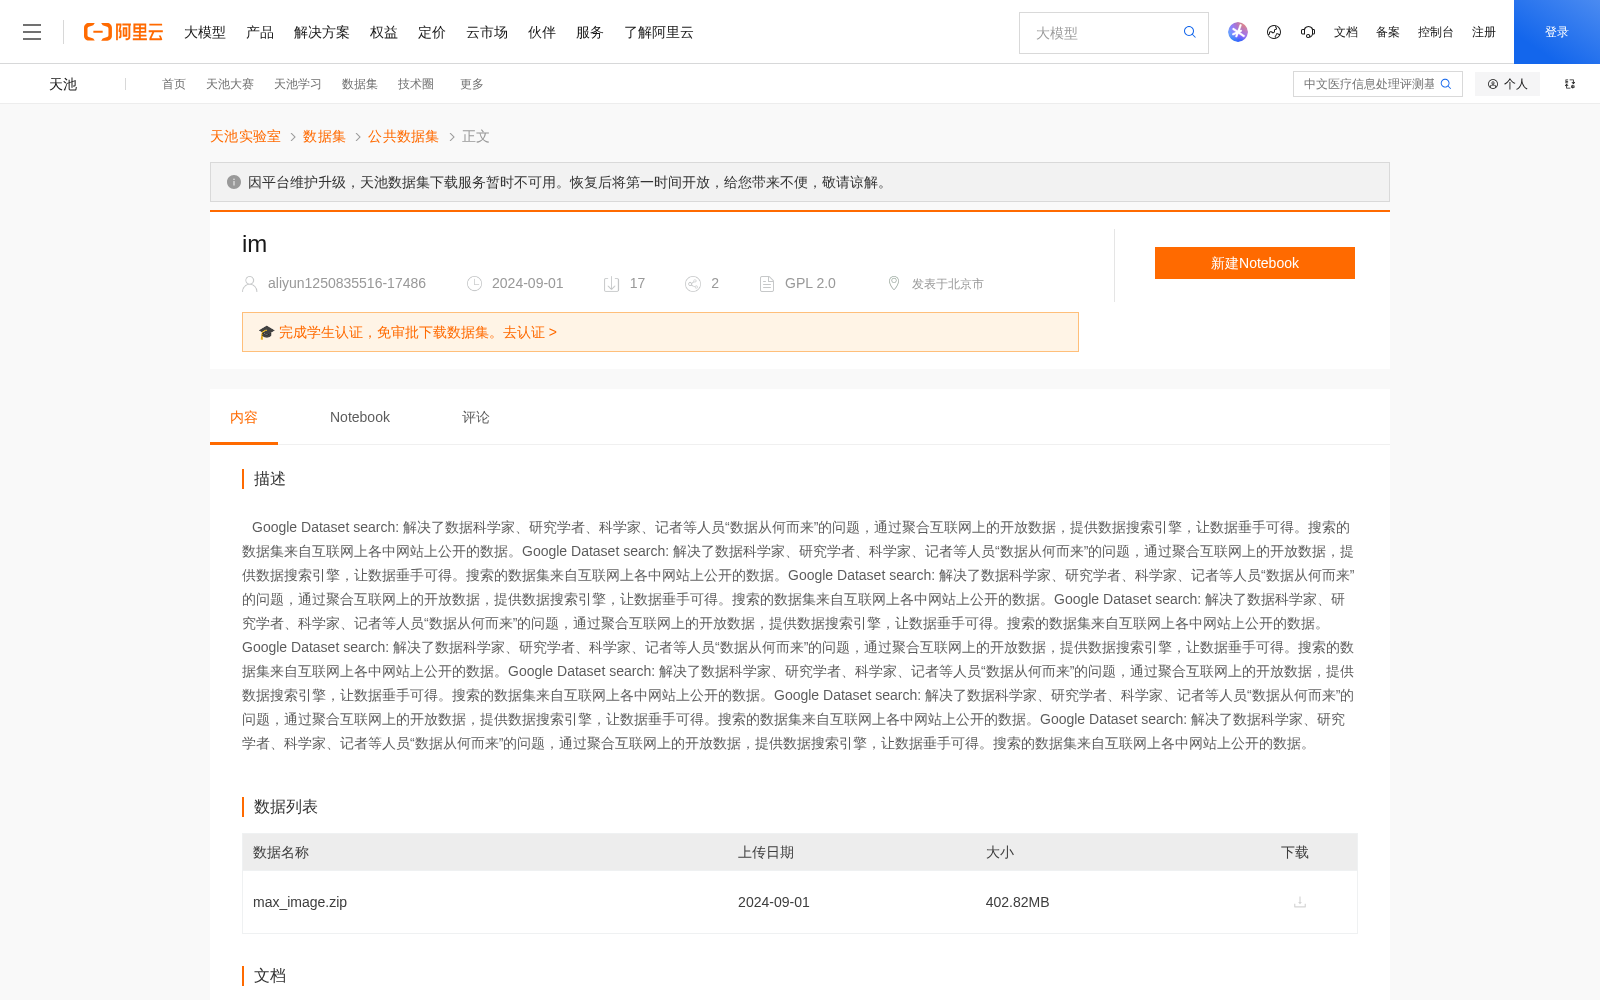This screenshot has width=1600, height=1000.
Task: Open the 文档 link in top bar
Action: point(1346,32)
